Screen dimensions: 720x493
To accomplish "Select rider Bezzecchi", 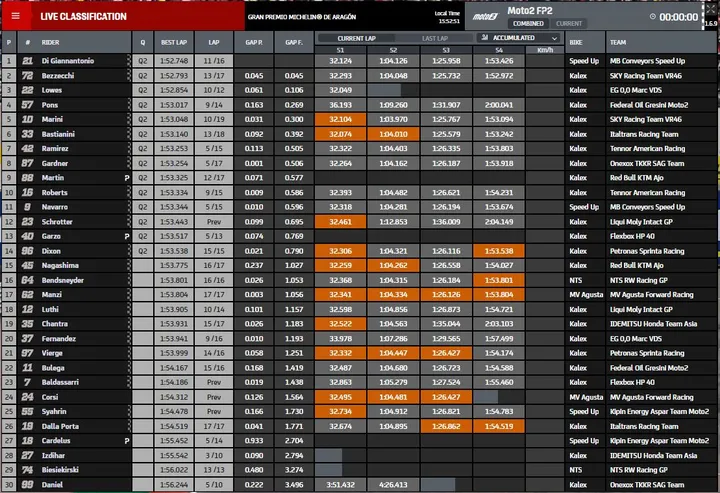I will click(58, 75).
